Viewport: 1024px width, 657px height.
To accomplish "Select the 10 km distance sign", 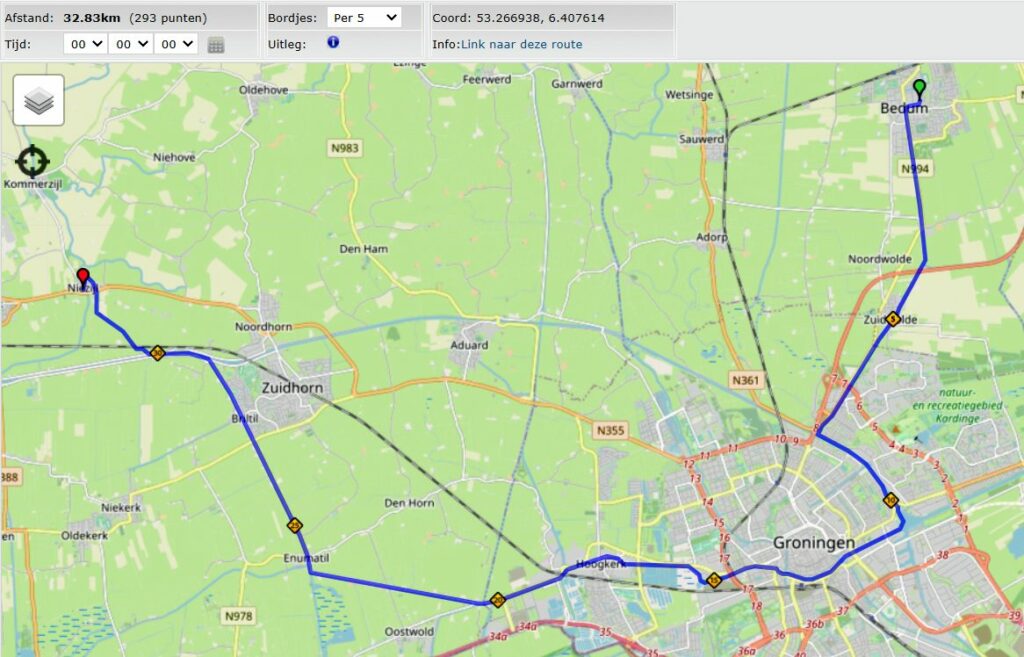I will coord(891,501).
